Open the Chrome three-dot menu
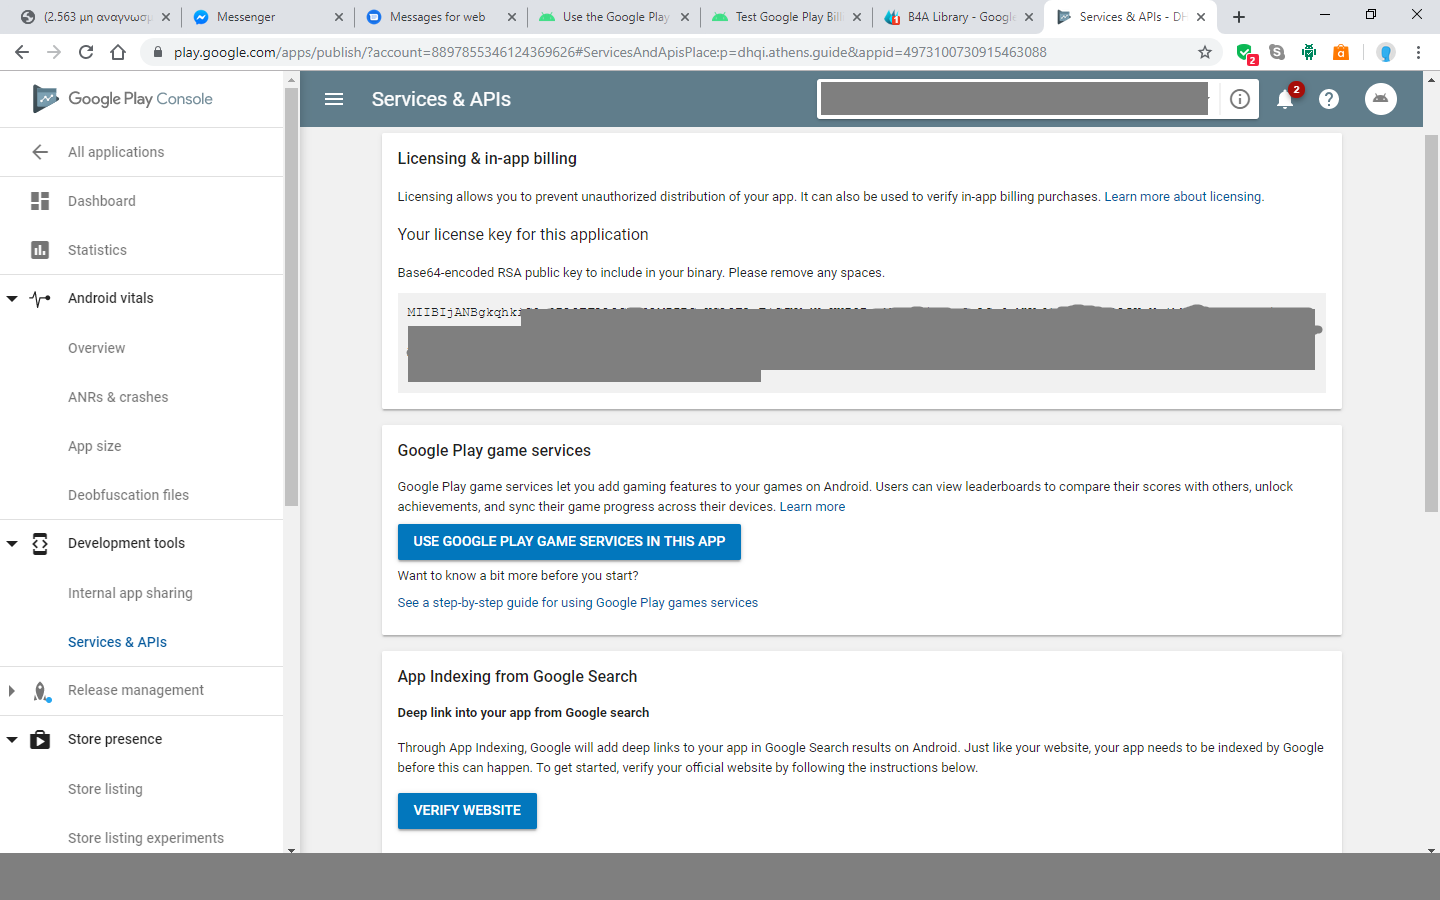The height and width of the screenshot is (900, 1440). click(1418, 52)
